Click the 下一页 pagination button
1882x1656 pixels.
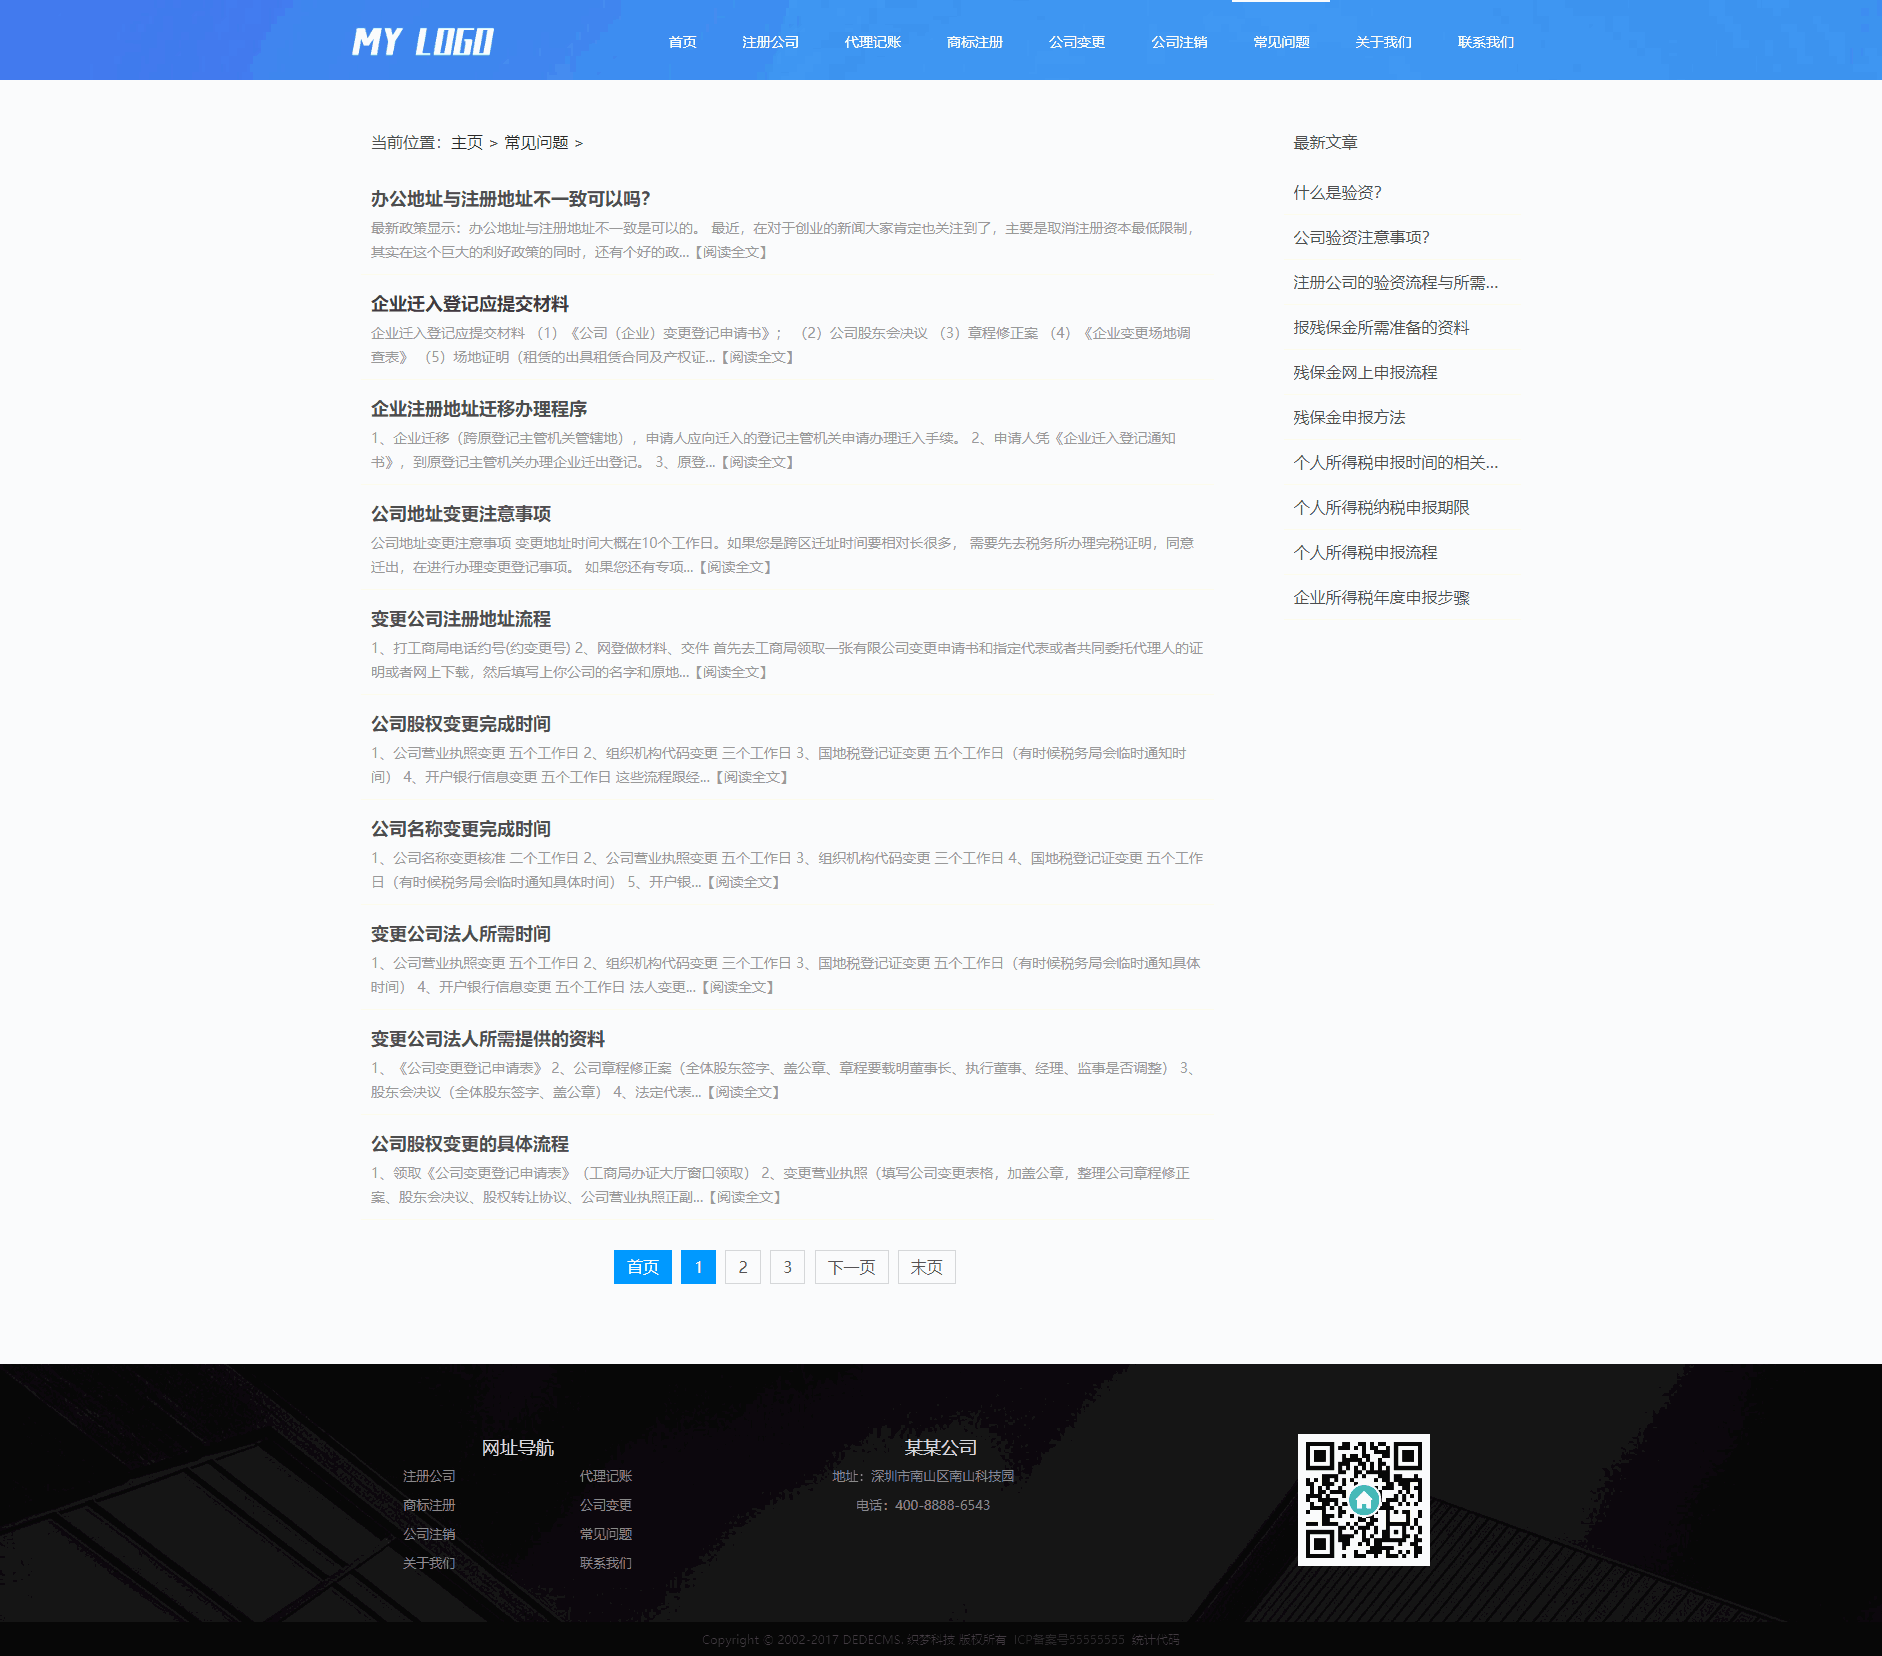851,1267
